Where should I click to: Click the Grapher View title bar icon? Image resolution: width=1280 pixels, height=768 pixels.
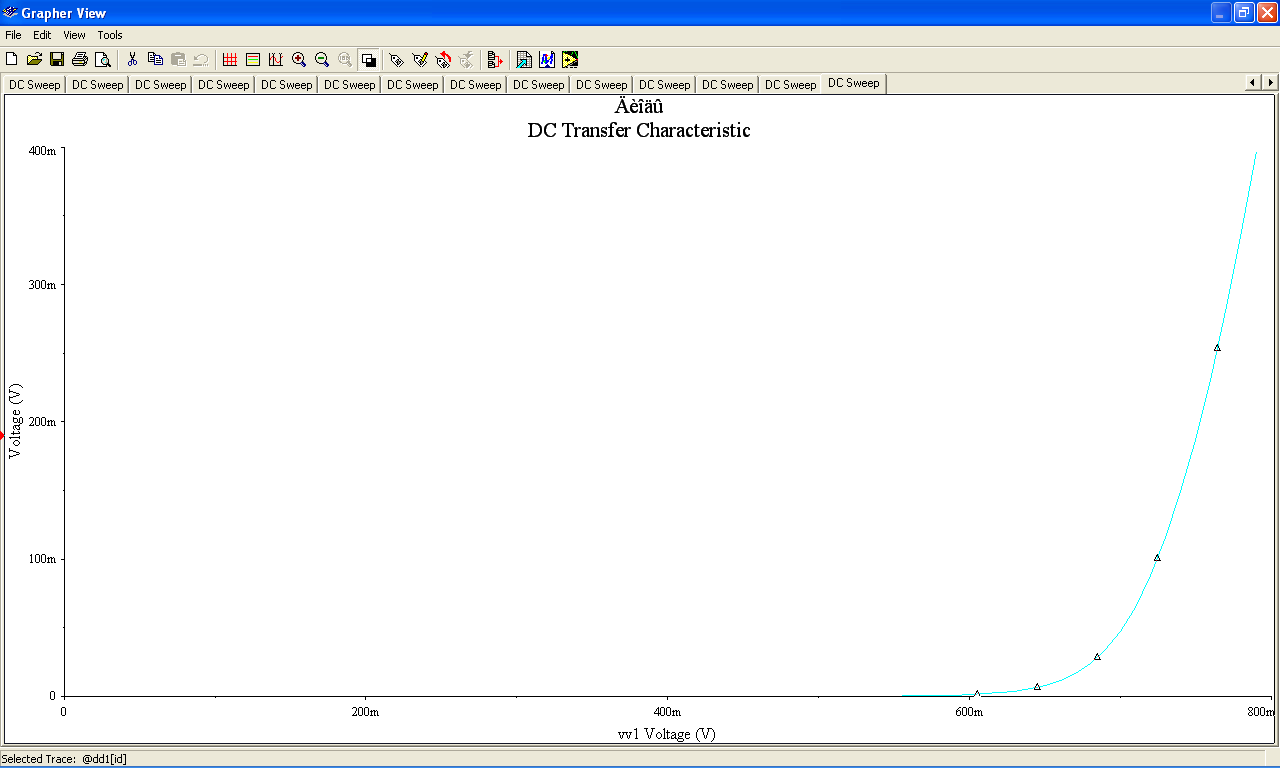(10, 13)
